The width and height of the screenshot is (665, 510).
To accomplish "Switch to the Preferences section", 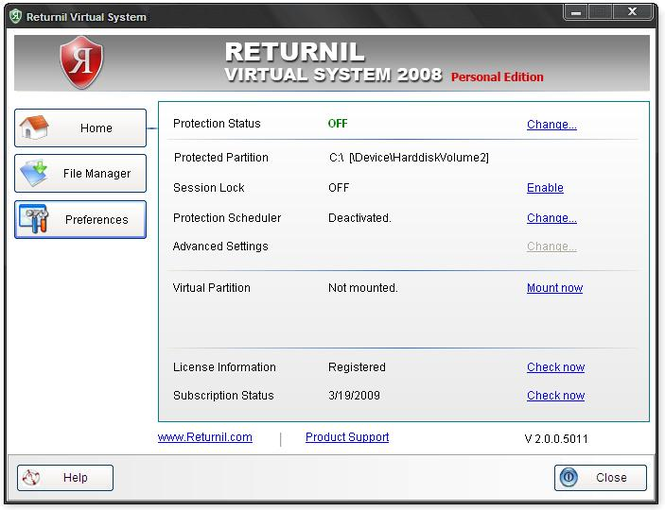I will click(80, 220).
